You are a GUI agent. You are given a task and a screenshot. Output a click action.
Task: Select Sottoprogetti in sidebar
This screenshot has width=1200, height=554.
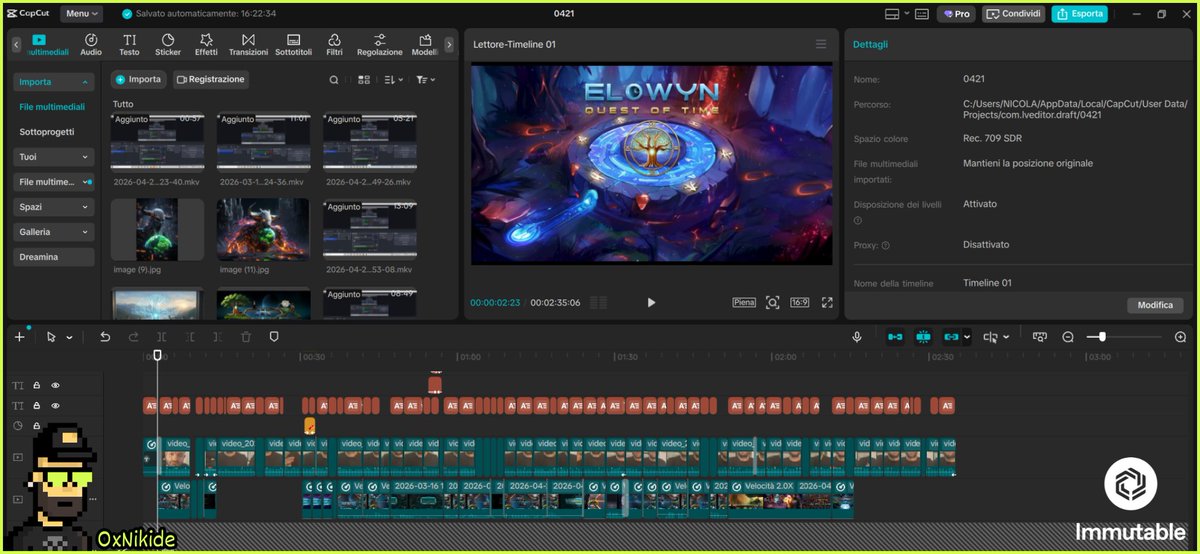pos(47,132)
